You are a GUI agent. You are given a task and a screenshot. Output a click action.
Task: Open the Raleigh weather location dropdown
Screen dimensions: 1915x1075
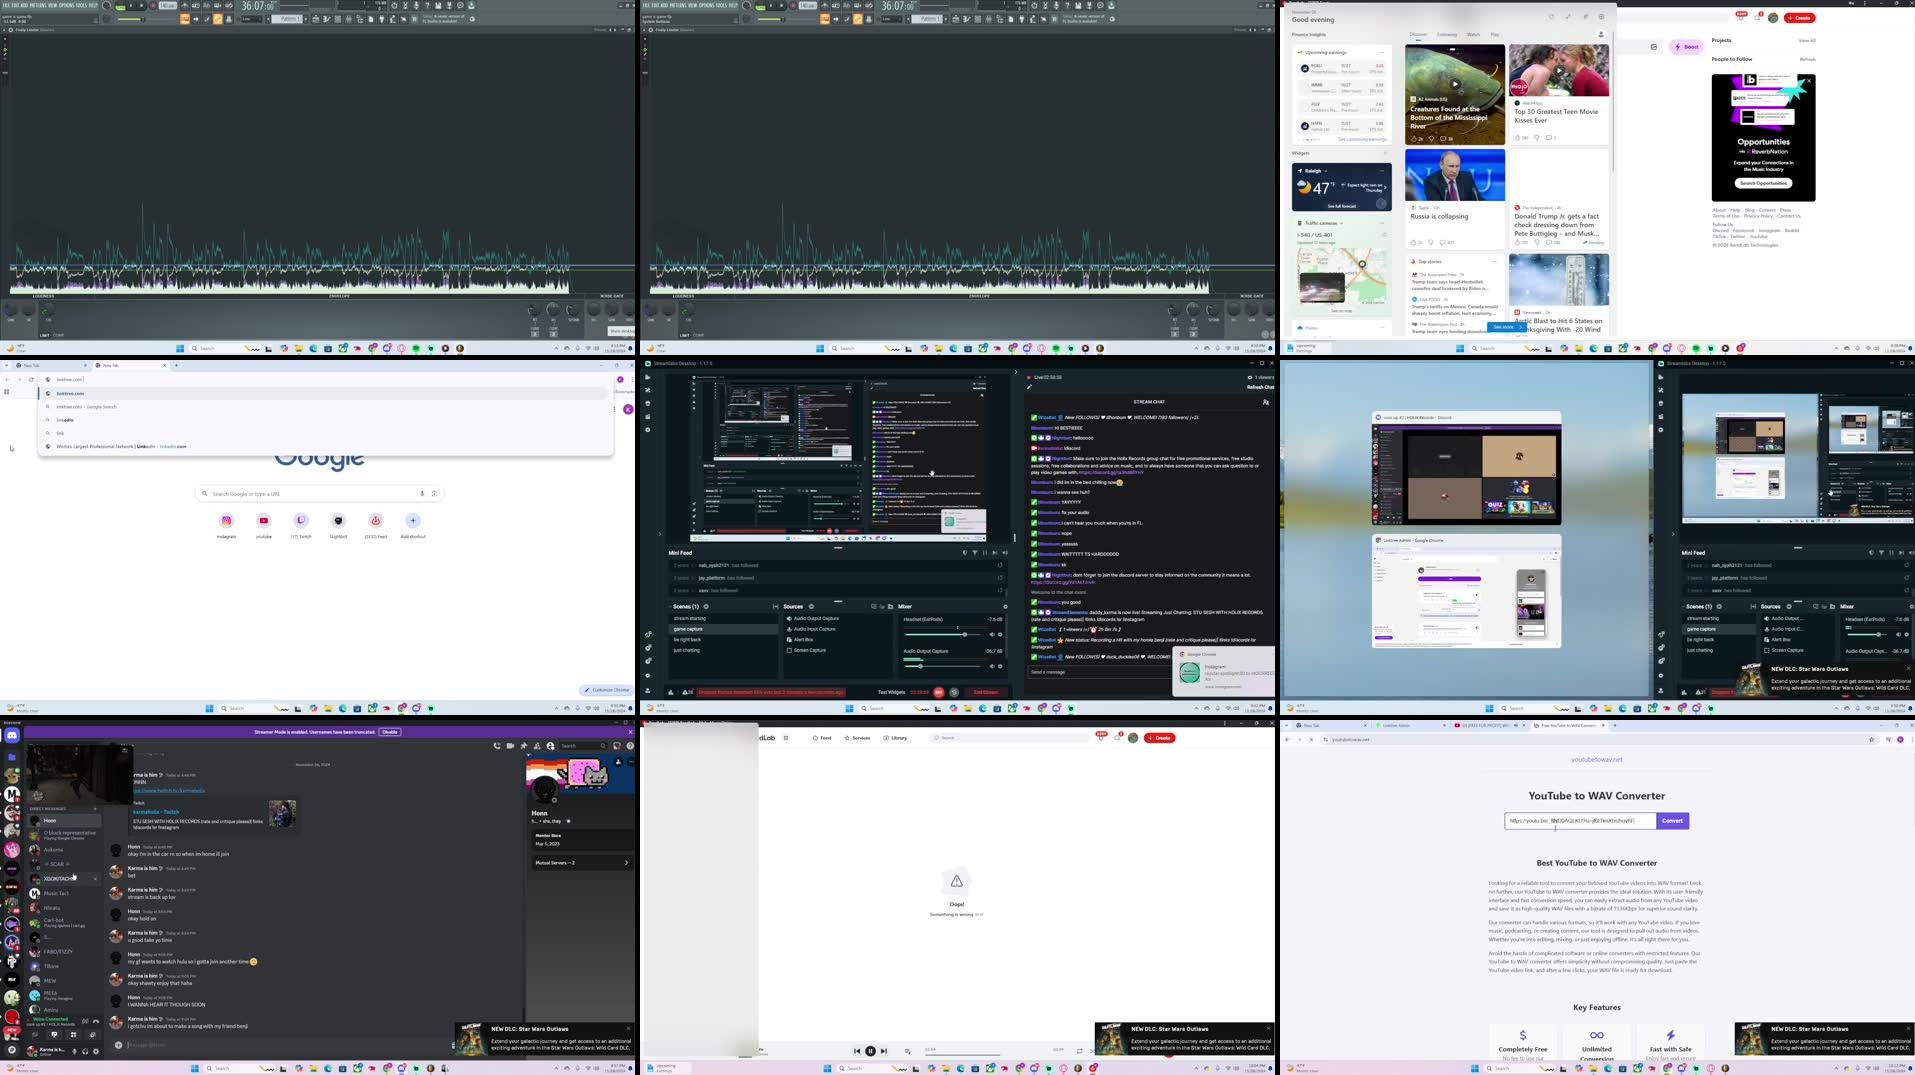[x=1313, y=171]
